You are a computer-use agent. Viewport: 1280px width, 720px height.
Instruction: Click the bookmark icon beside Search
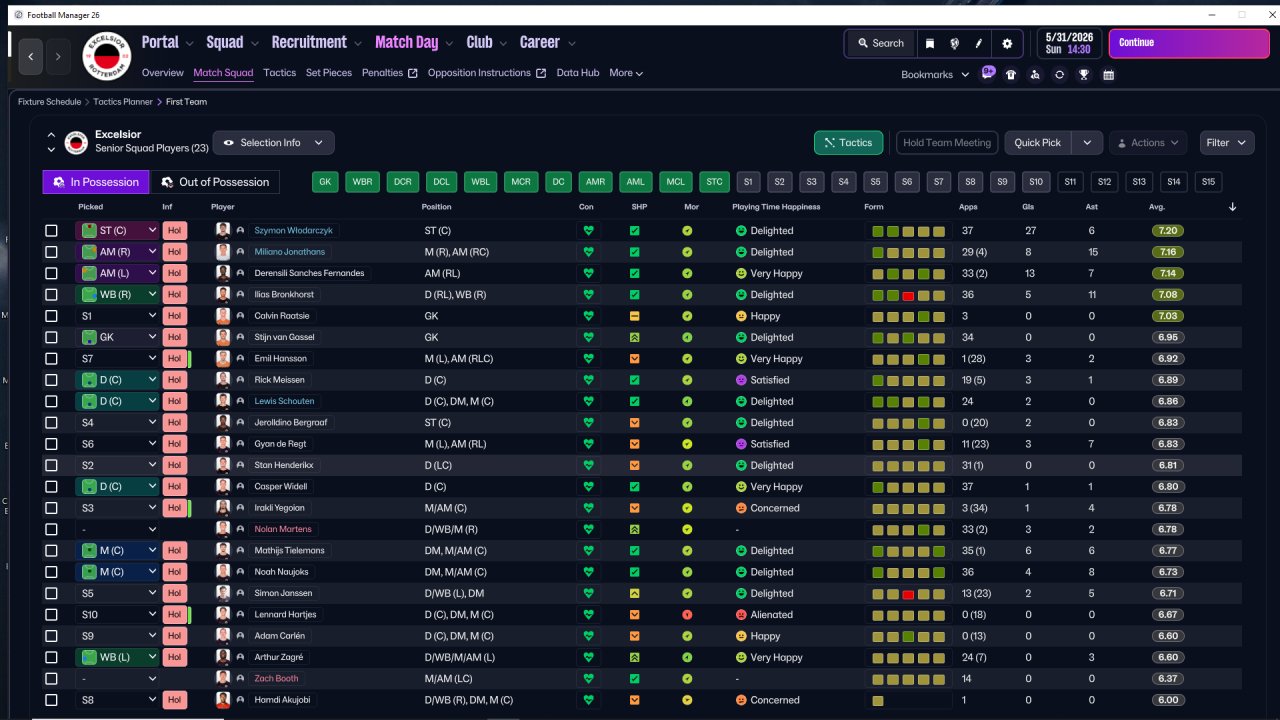click(930, 43)
